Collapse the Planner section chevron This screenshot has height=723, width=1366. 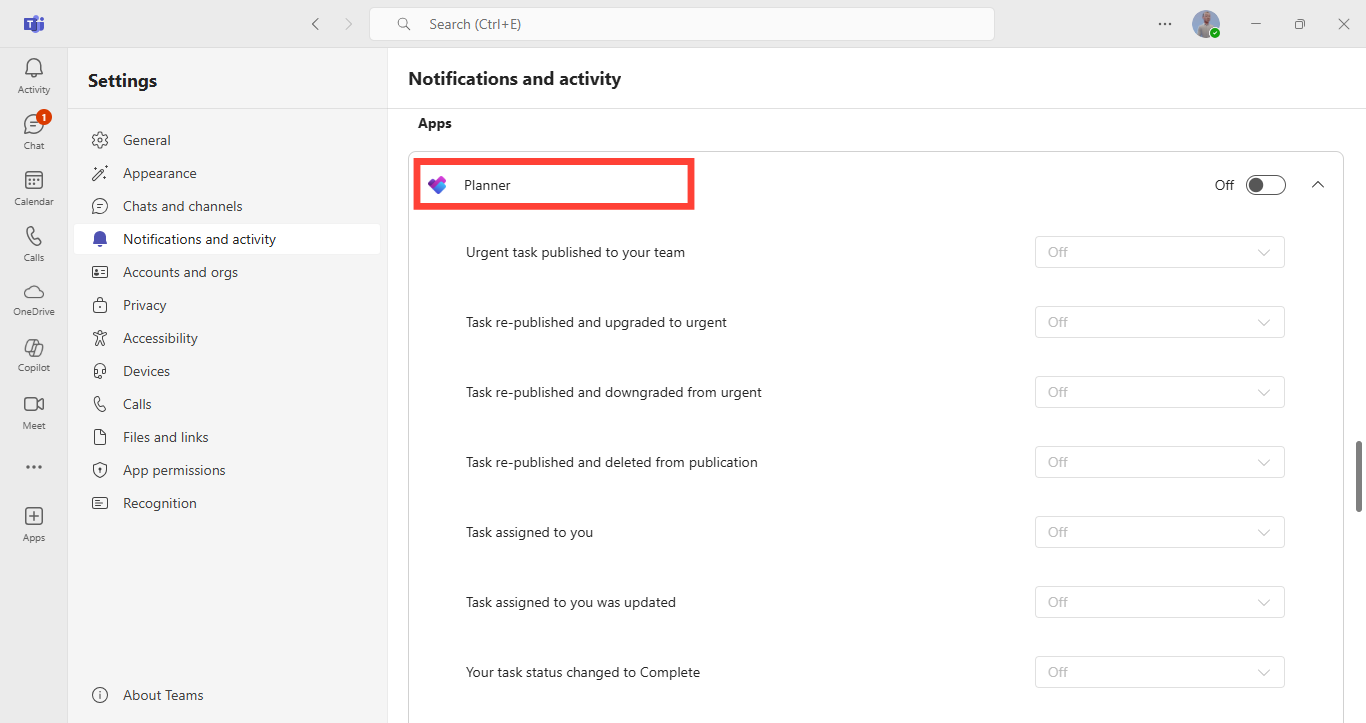1317,185
